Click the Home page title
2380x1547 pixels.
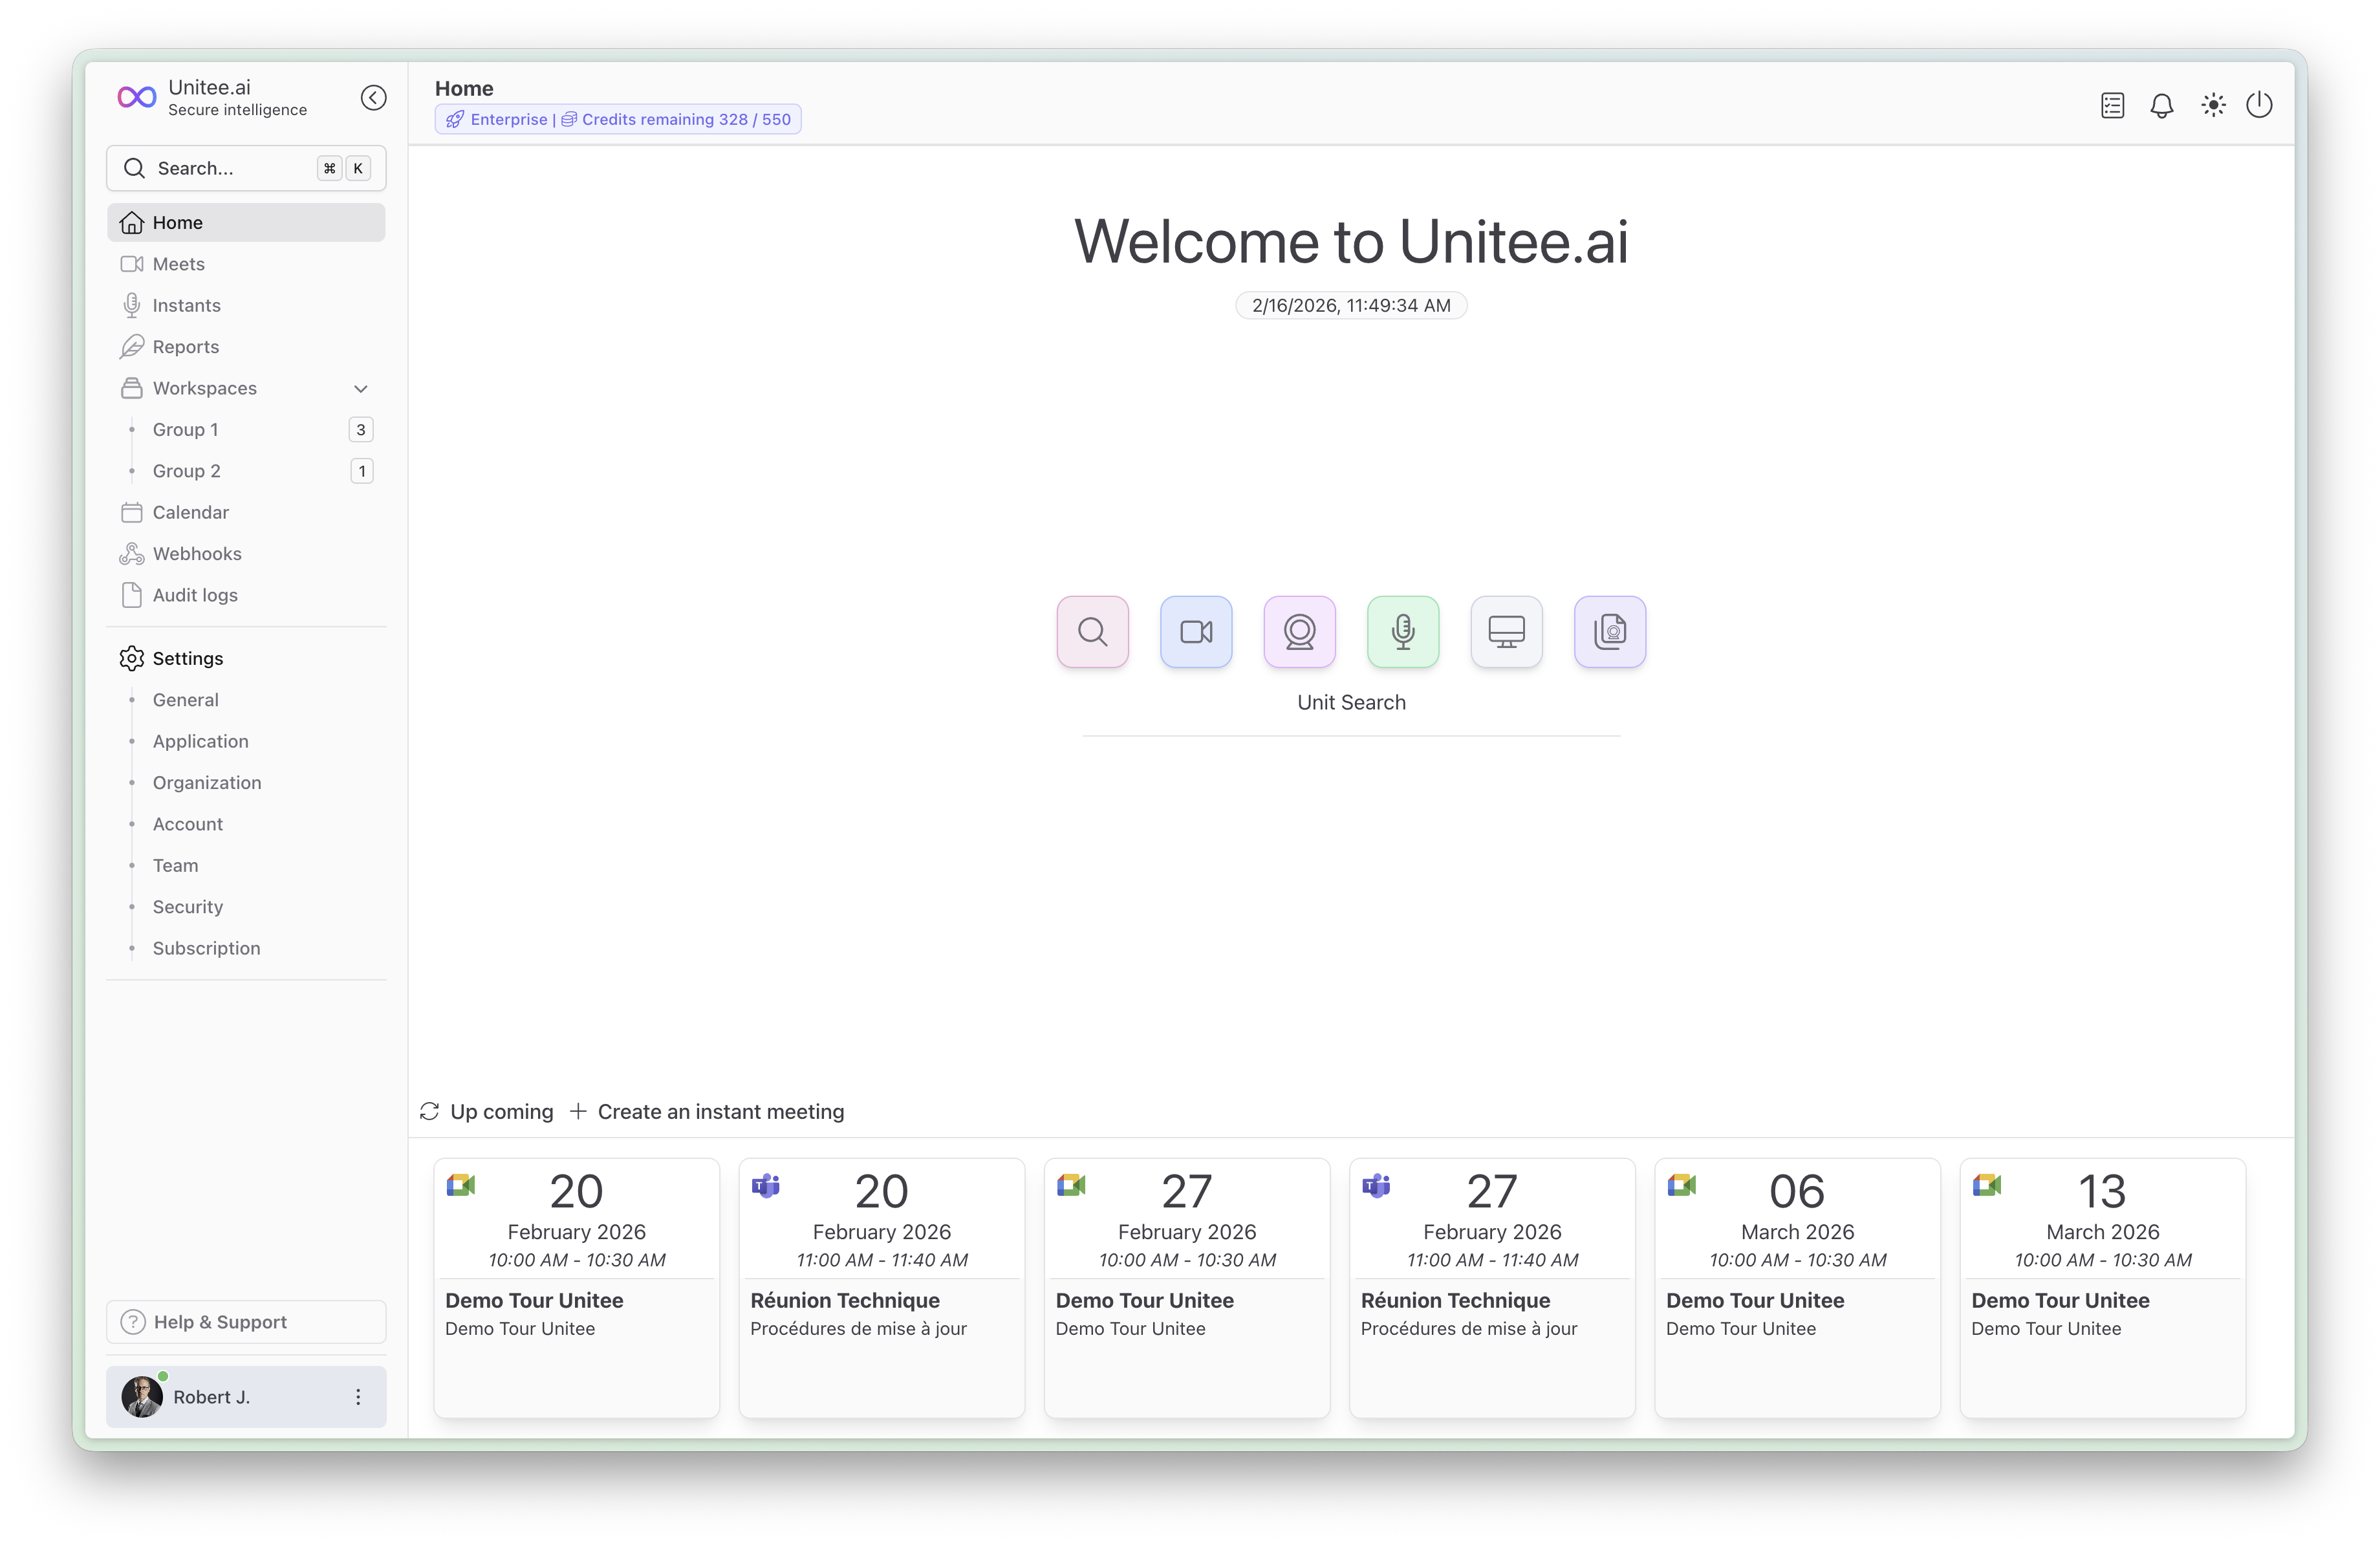(x=464, y=88)
